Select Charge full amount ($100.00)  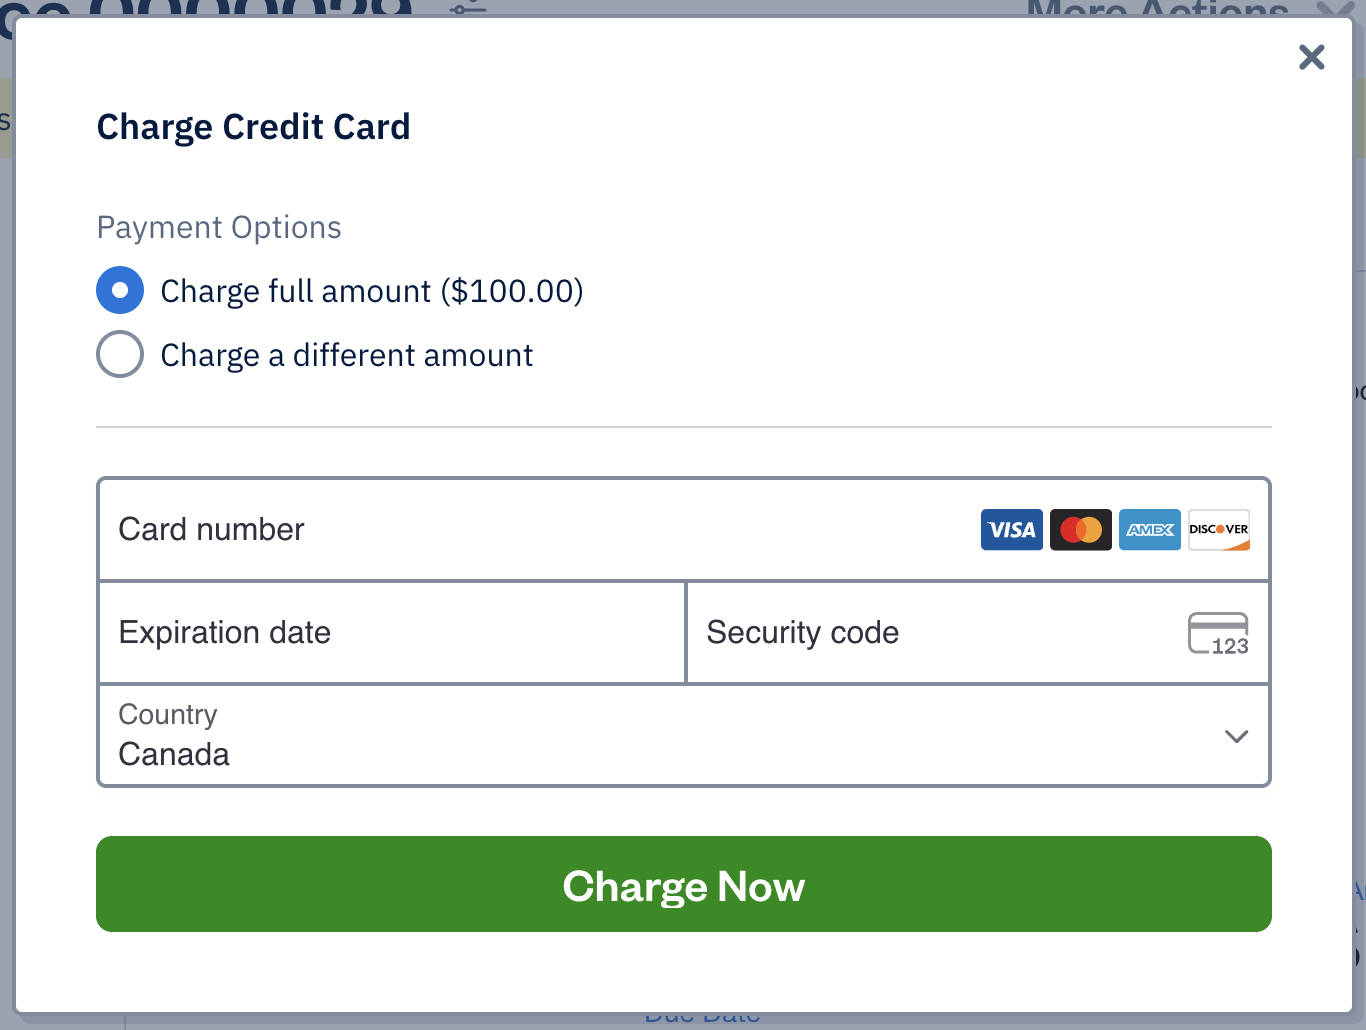click(120, 290)
